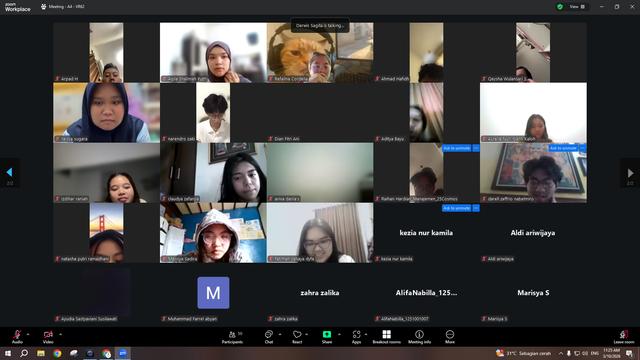640x360 pixels.
Task: Click the 'Marisya S' name tile
Action: coord(533,293)
